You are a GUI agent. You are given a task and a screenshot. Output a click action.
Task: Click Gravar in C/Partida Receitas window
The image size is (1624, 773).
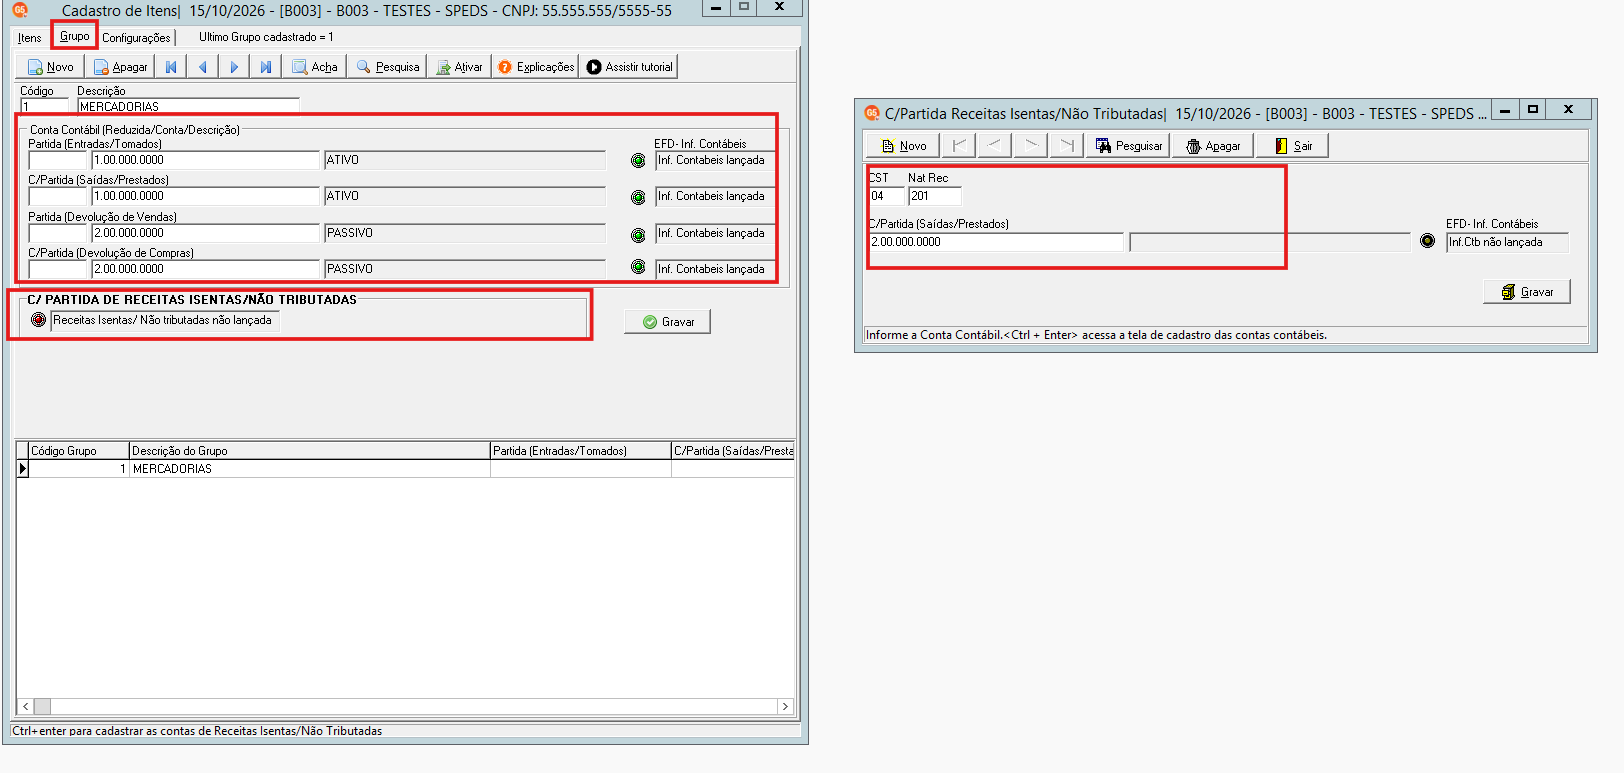pos(1527,292)
